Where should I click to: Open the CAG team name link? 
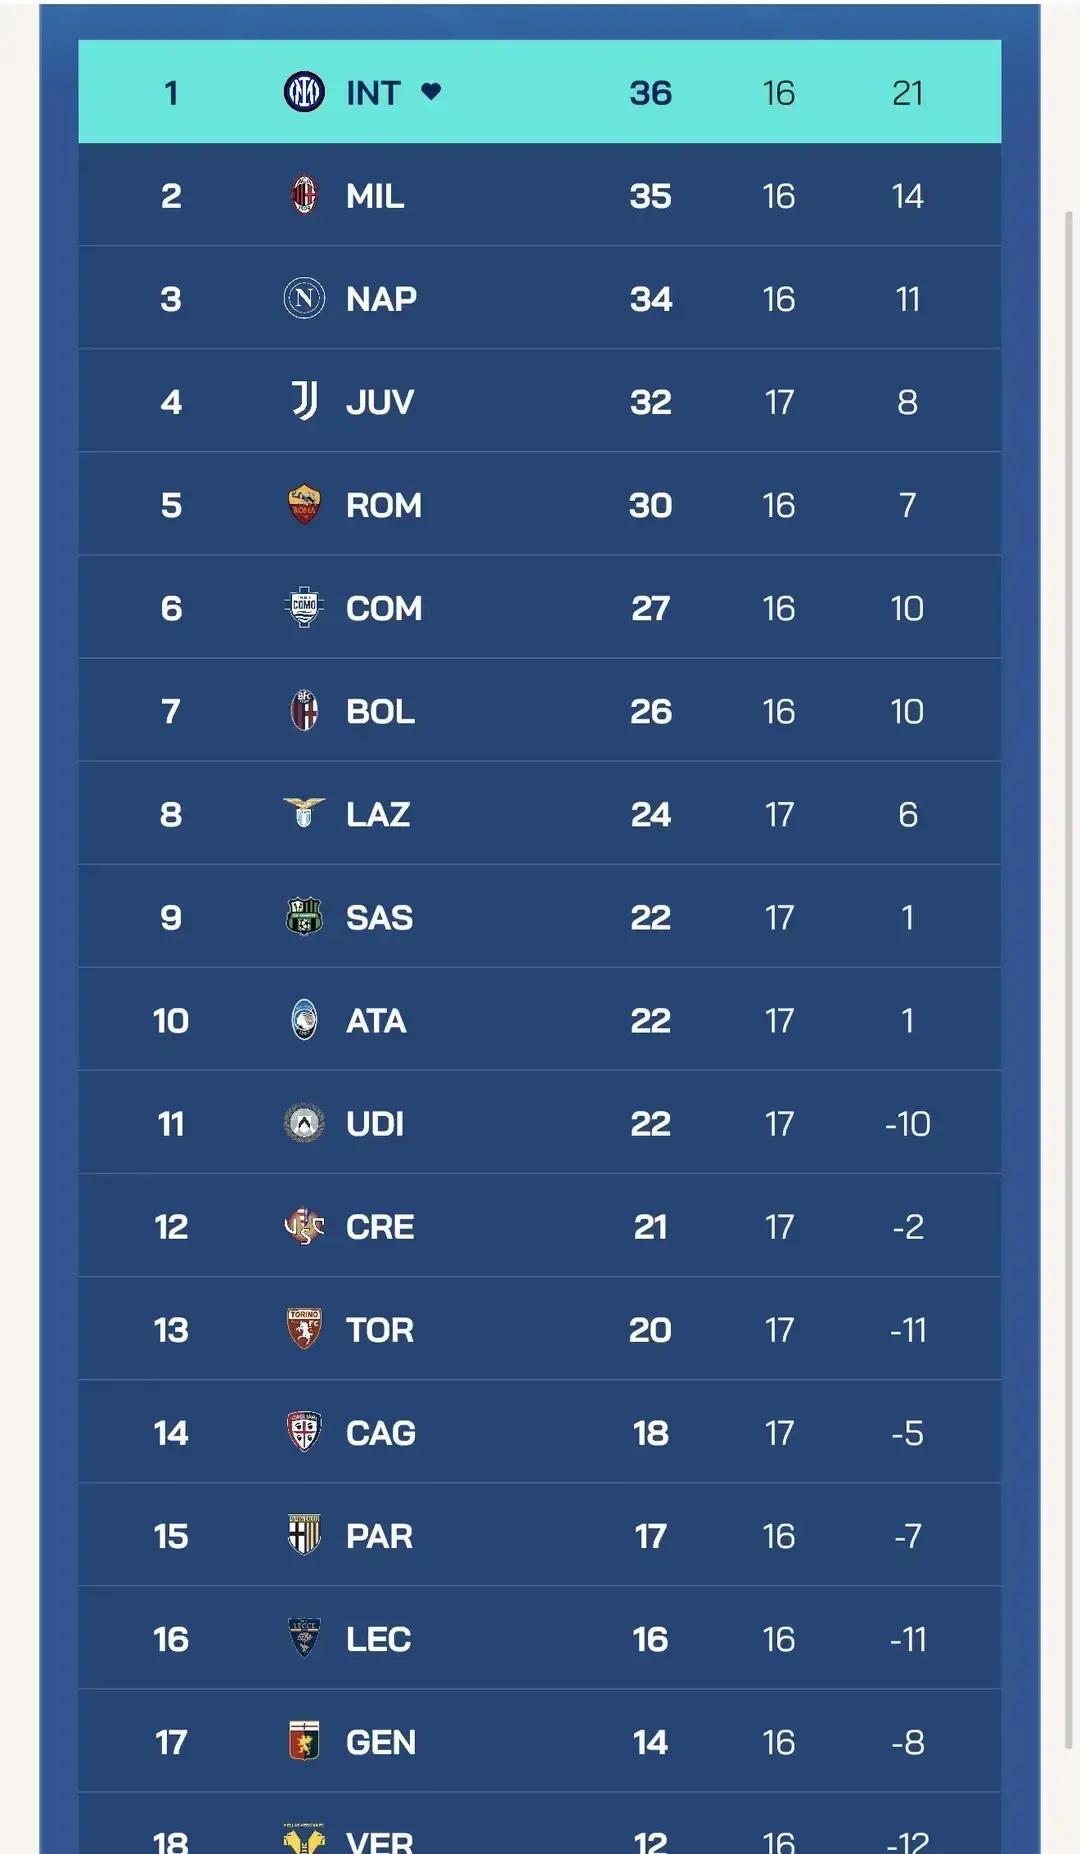pyautogui.click(x=381, y=1432)
